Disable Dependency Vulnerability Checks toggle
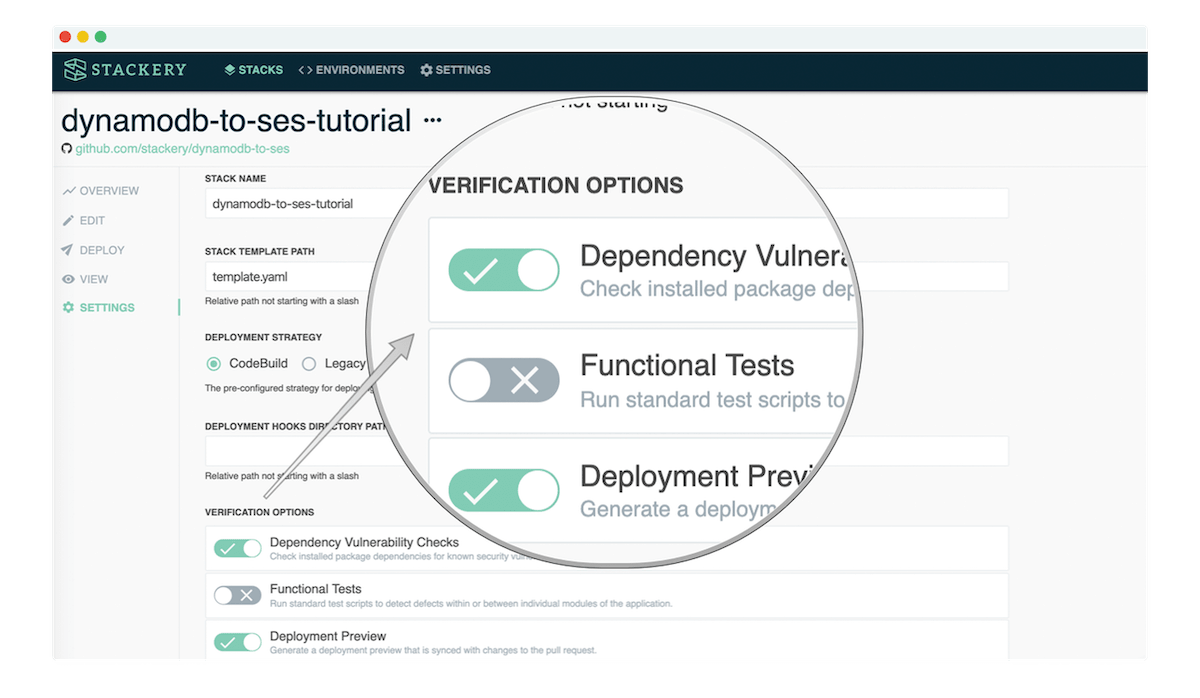This screenshot has width=1200, height=698. pyautogui.click(x=238, y=548)
